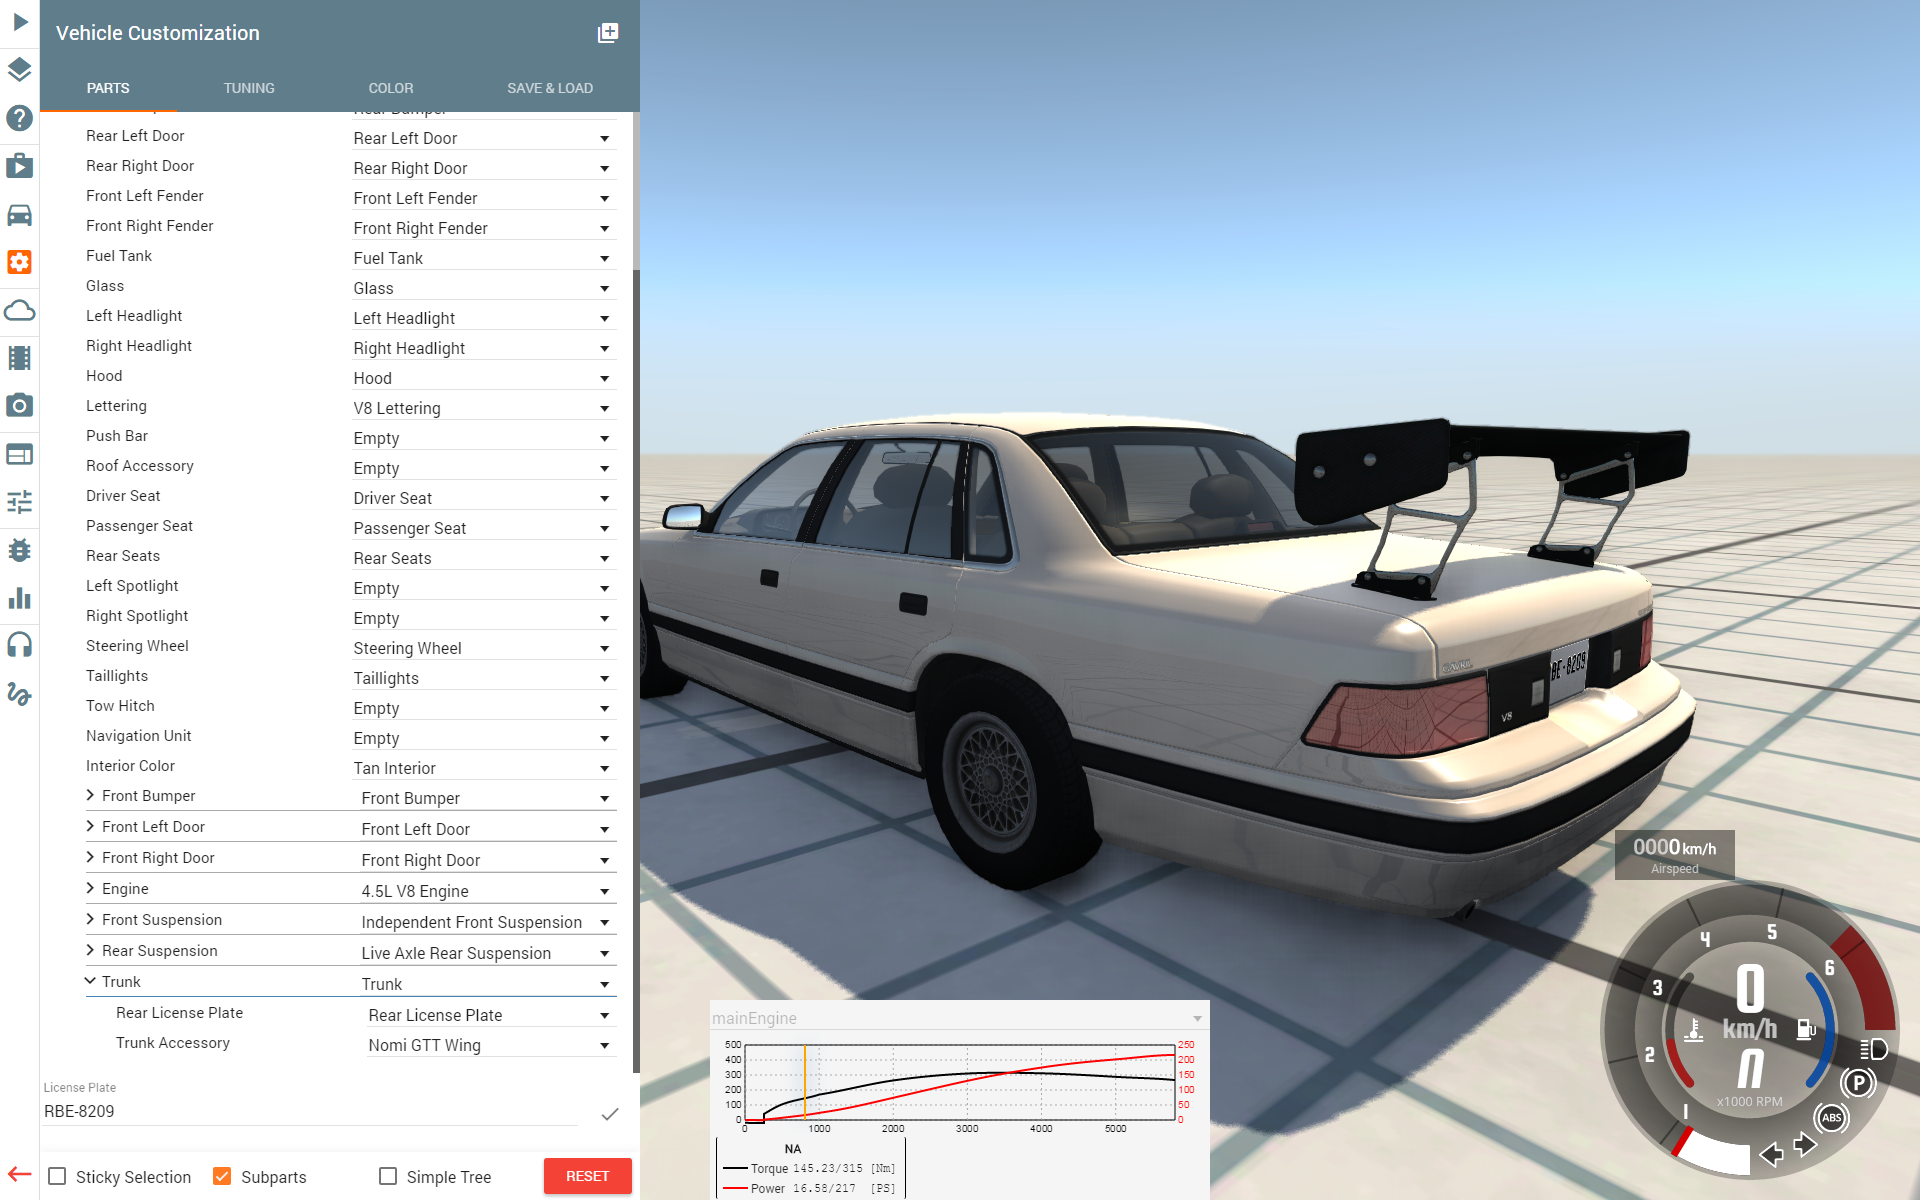
Task: Select the Rear License Plate tree item
Action: click(179, 1013)
